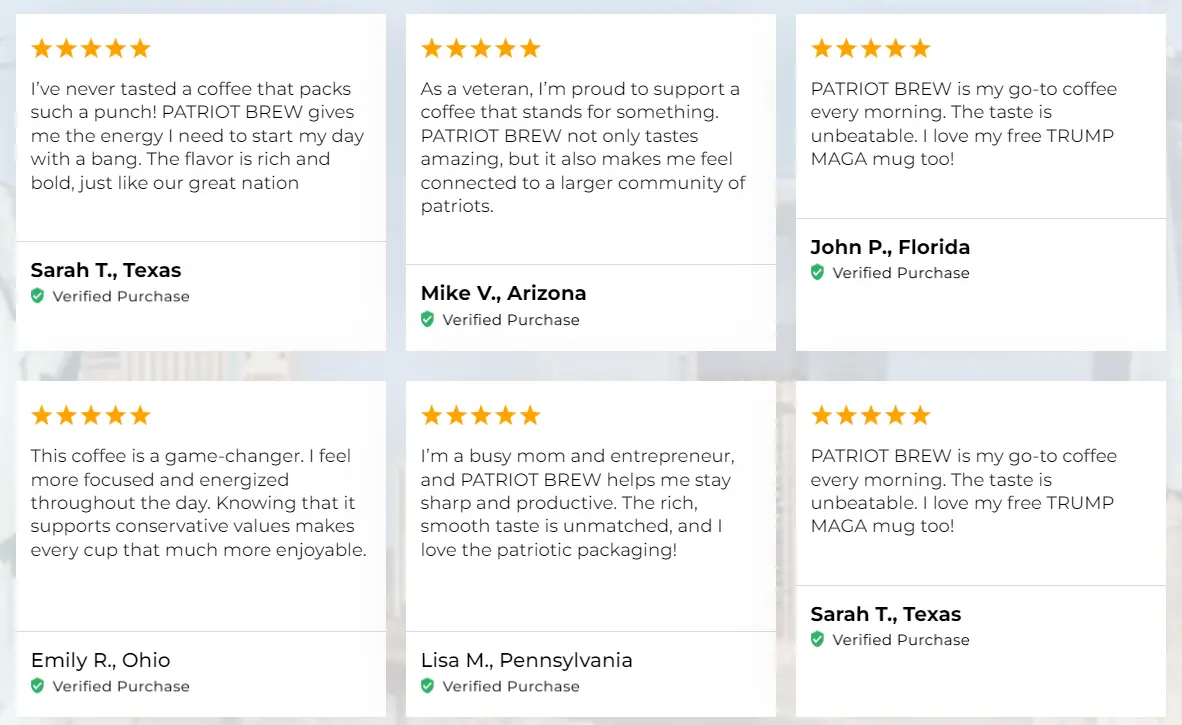Click Verified Purchase label under Lisa M.

(x=511, y=687)
